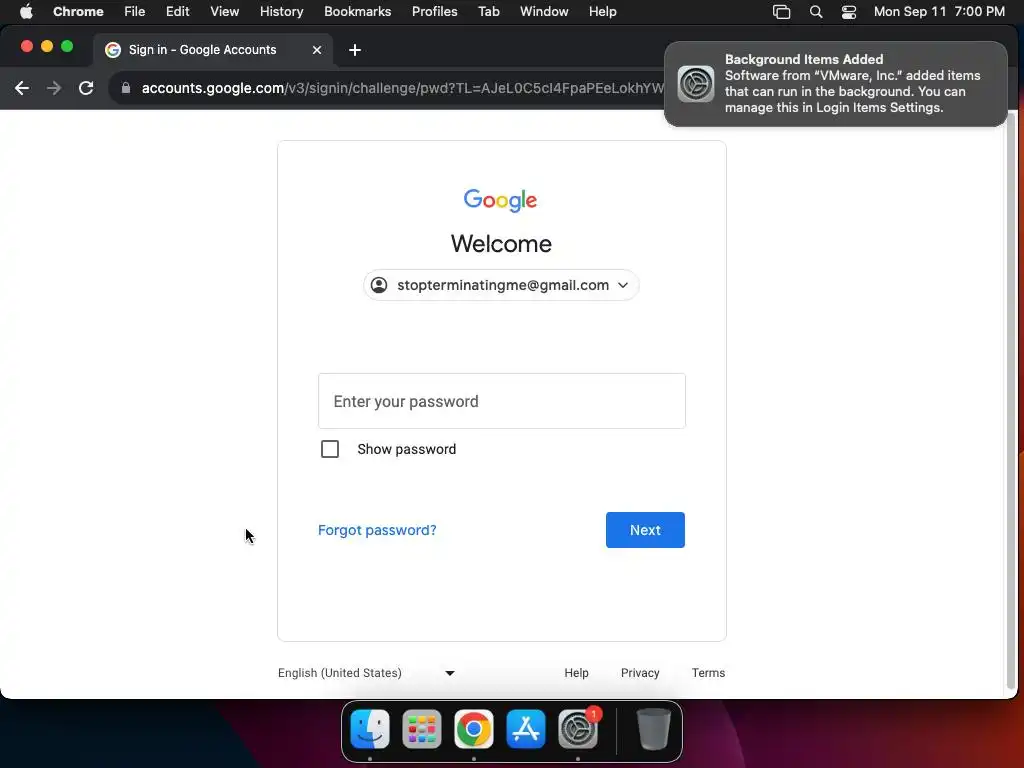Open the Privacy link in footer
This screenshot has width=1024, height=768.
[640, 673]
